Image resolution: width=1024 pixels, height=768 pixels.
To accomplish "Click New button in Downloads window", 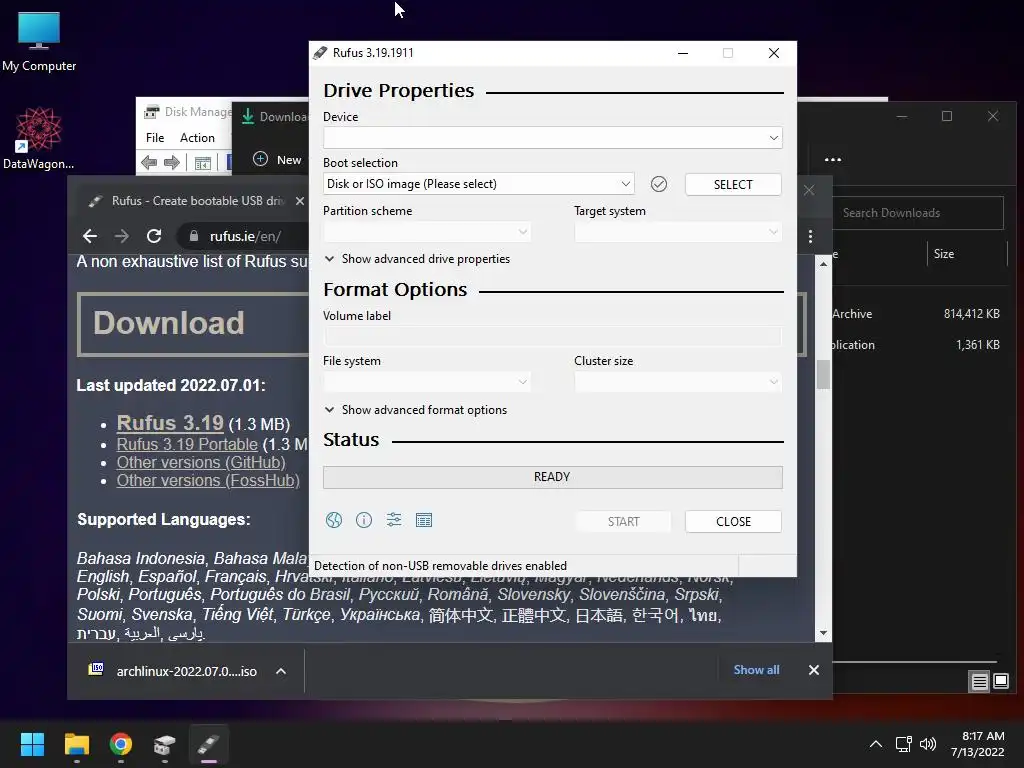I will (x=277, y=159).
